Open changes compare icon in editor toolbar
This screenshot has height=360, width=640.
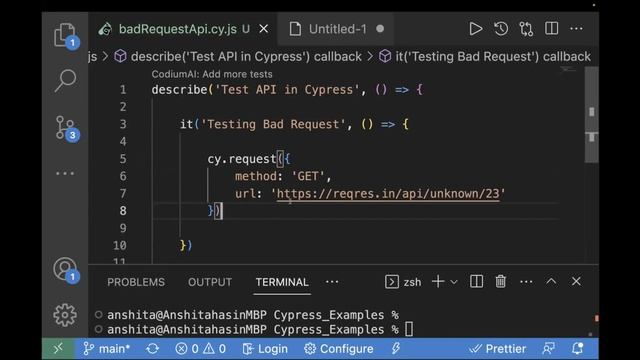click(x=526, y=29)
